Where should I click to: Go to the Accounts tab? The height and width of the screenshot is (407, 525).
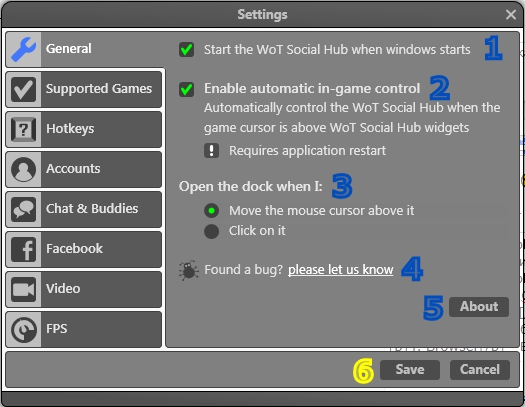coord(84,169)
